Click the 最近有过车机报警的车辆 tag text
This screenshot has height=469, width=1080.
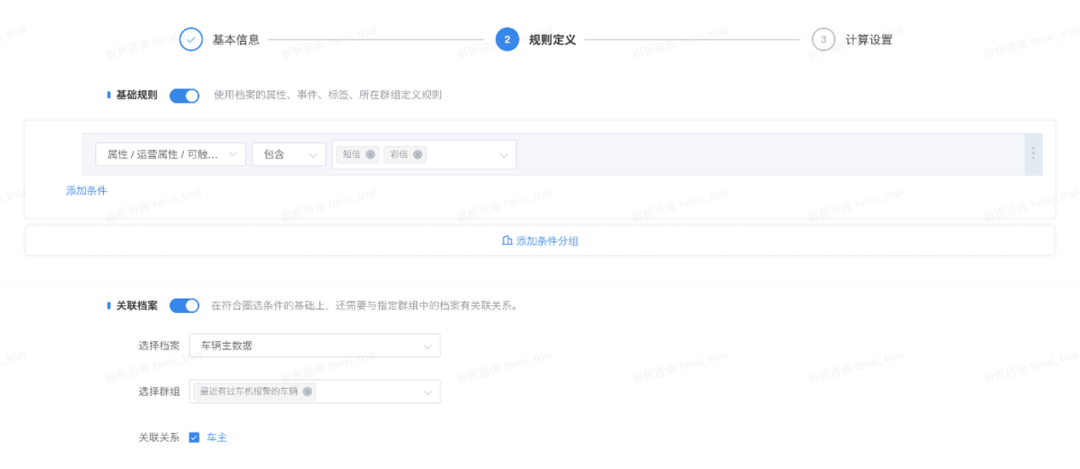pyautogui.click(x=248, y=391)
